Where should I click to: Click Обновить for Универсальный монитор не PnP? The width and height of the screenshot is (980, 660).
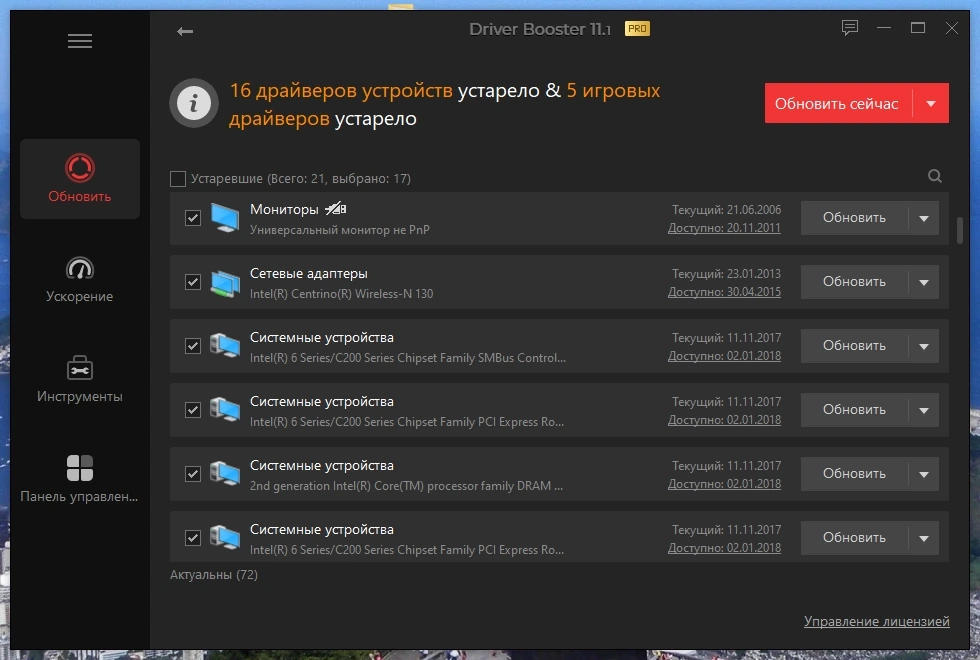[x=854, y=218]
